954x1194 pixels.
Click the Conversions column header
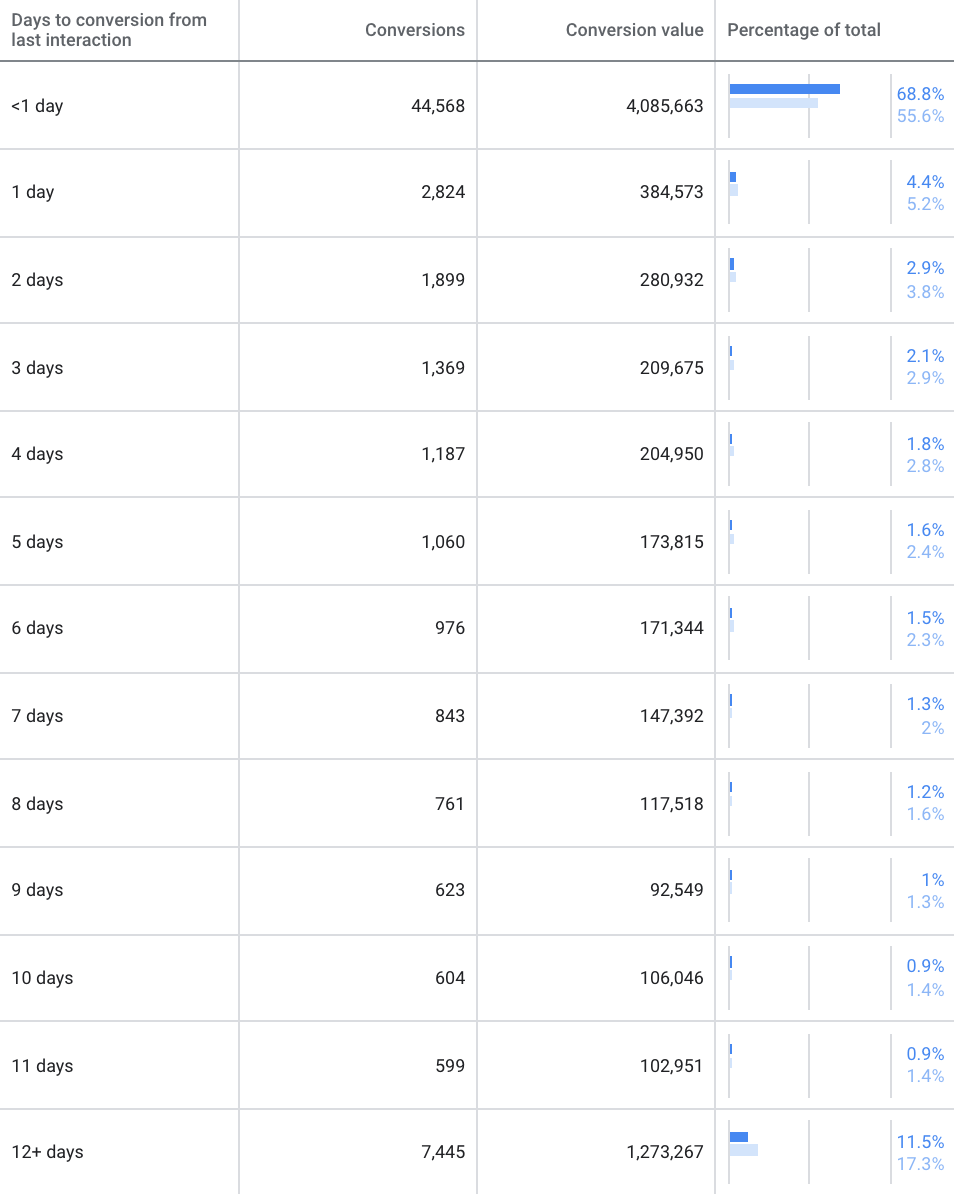click(414, 30)
